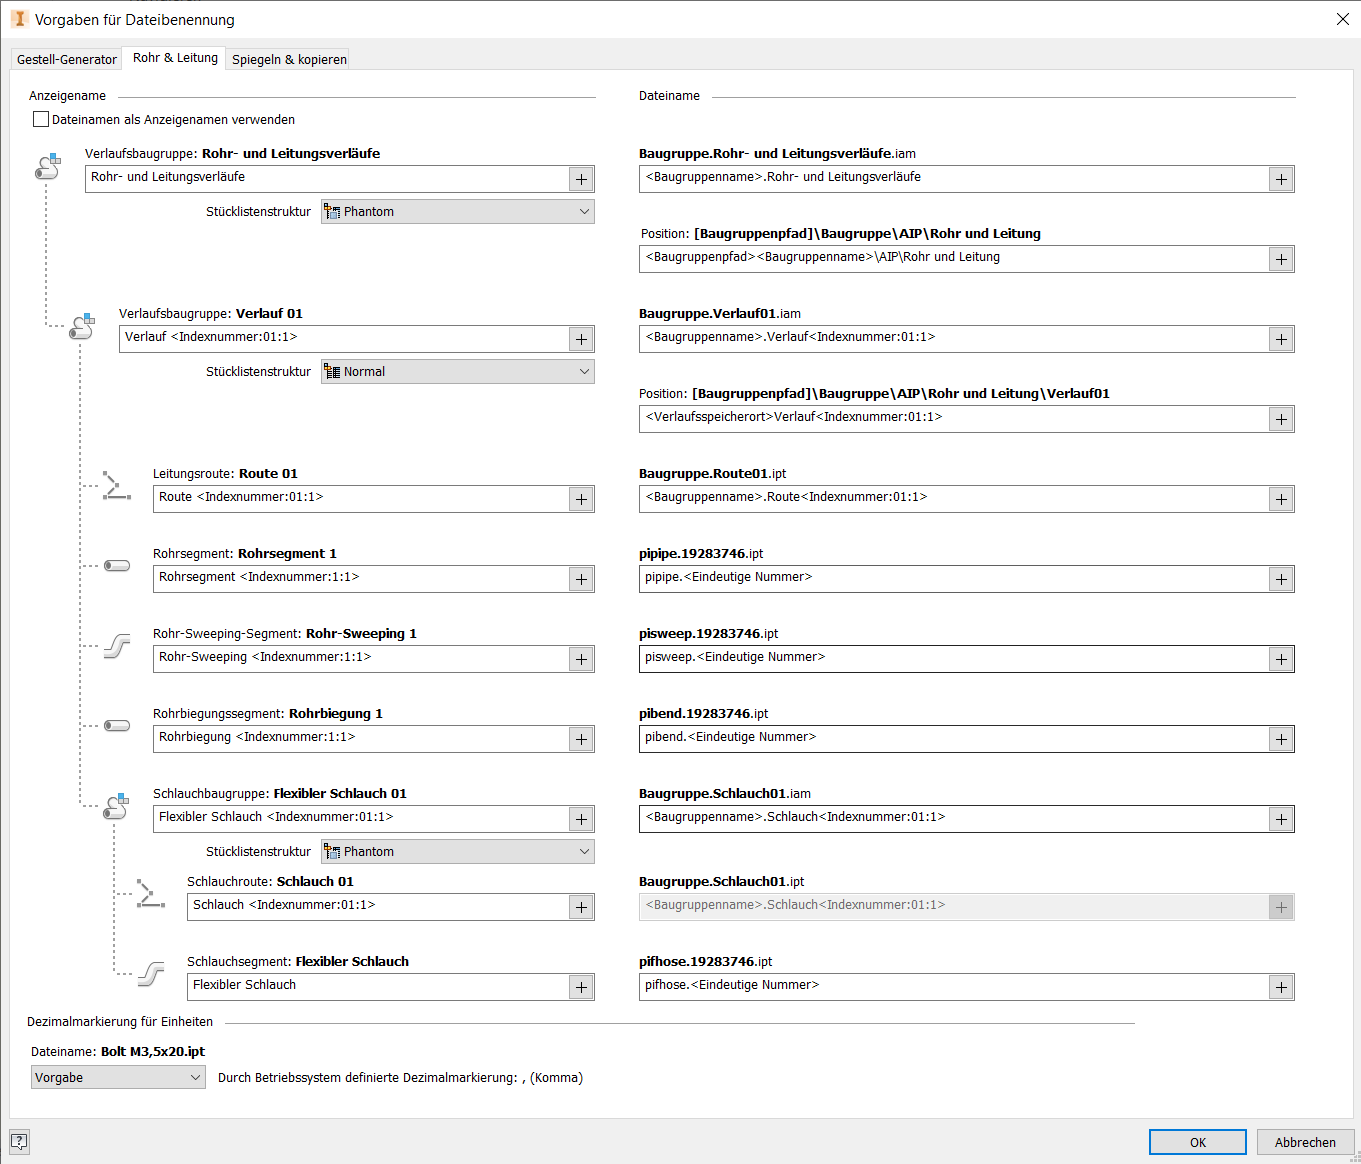
Task: Click the Flexibler Schlauch 01 assembly icon
Action: (x=116, y=806)
